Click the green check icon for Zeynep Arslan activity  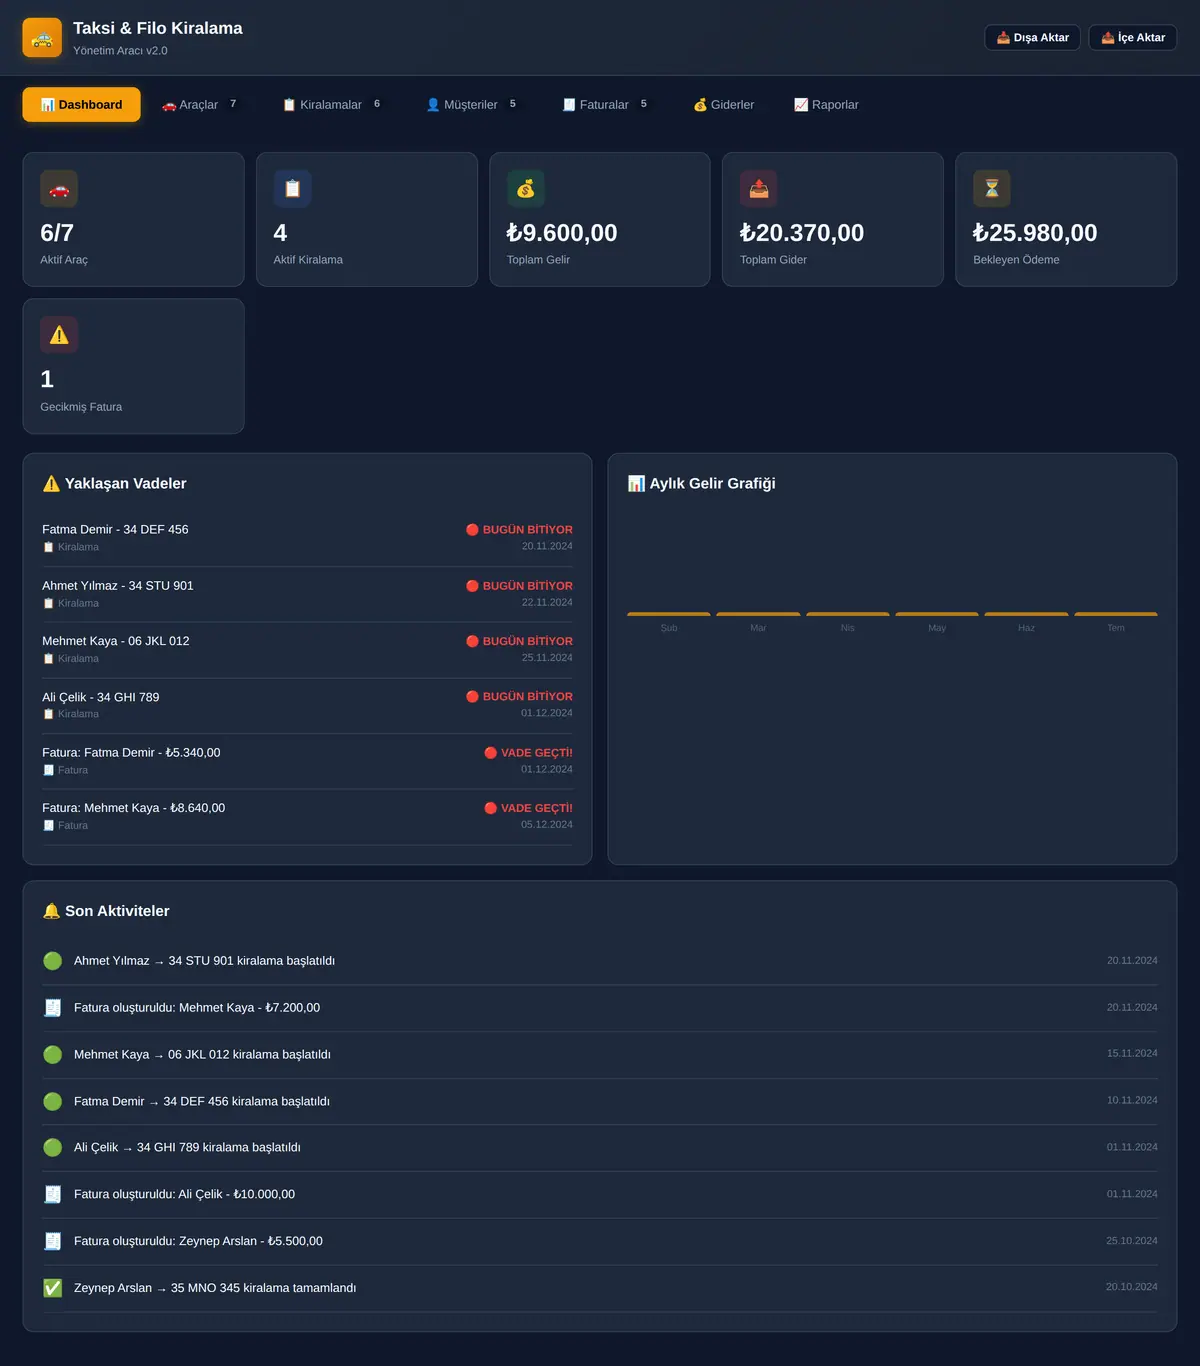coord(53,1288)
